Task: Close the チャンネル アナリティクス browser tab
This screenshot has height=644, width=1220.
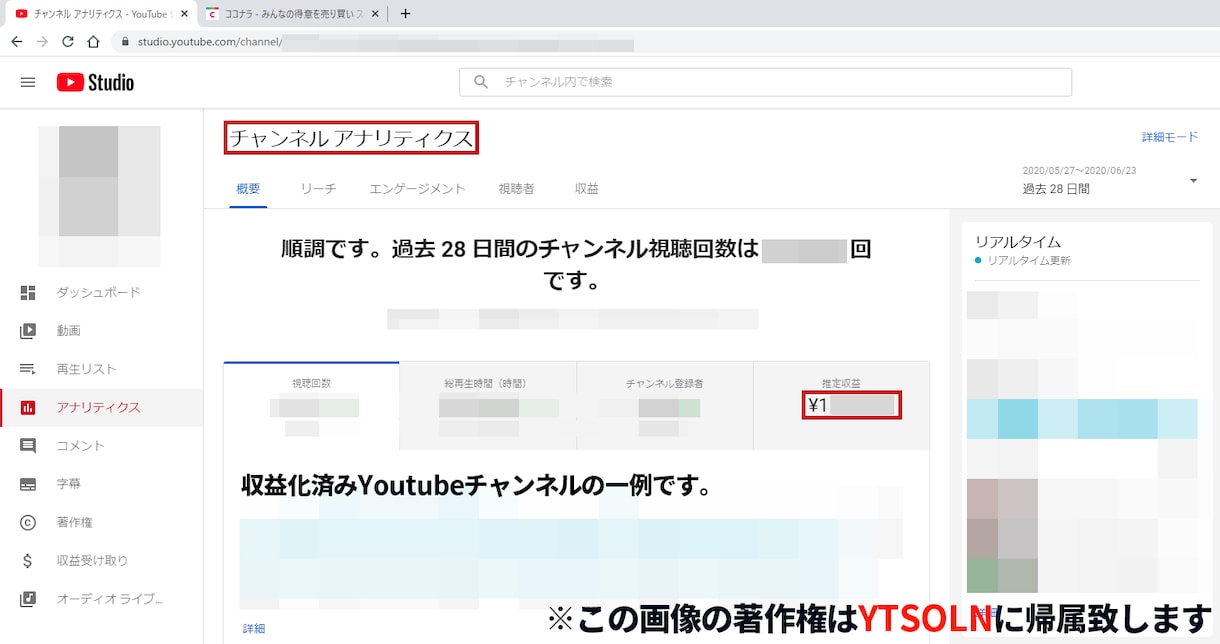Action: 184,14
